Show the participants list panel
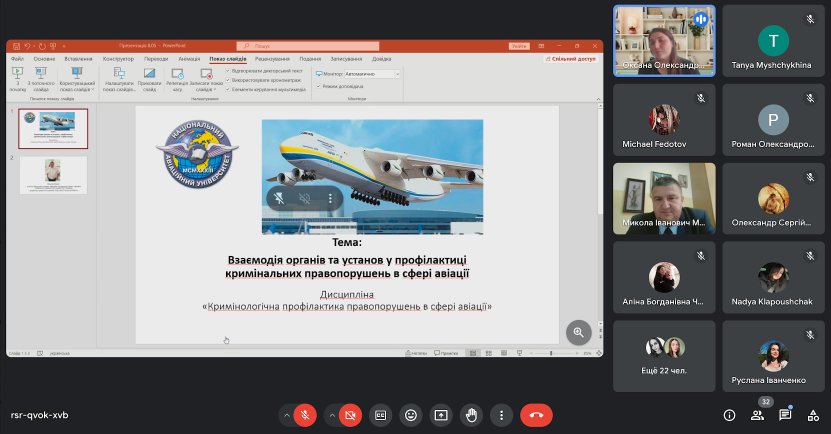This screenshot has height=434, width=831. pyautogui.click(x=757, y=414)
